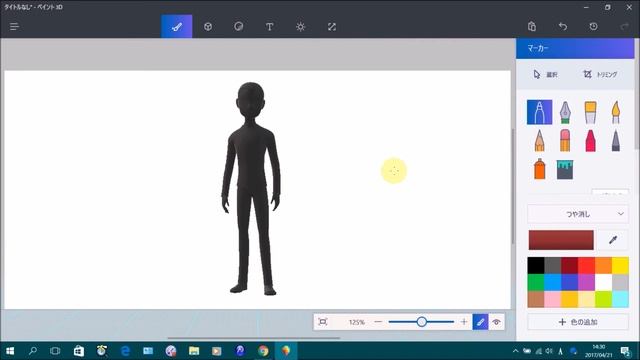This screenshot has height=360, width=640.
Task: Pick the black color swatch
Action: (536, 265)
